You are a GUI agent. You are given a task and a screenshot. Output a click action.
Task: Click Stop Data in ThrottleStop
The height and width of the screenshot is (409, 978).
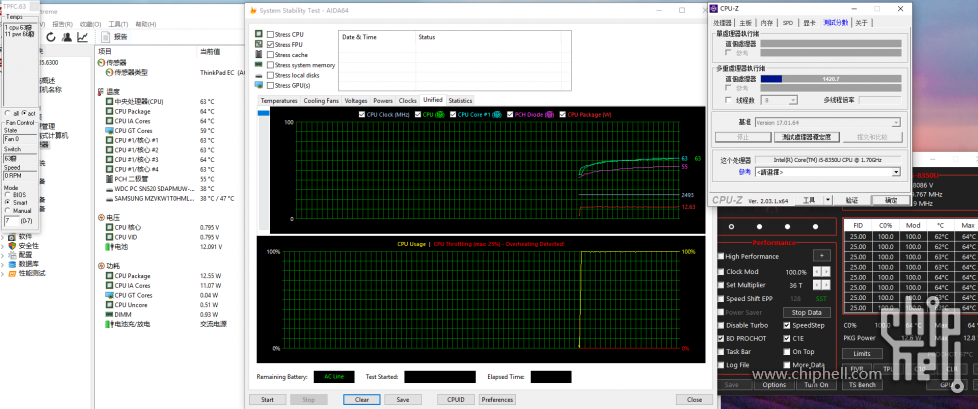pos(806,312)
